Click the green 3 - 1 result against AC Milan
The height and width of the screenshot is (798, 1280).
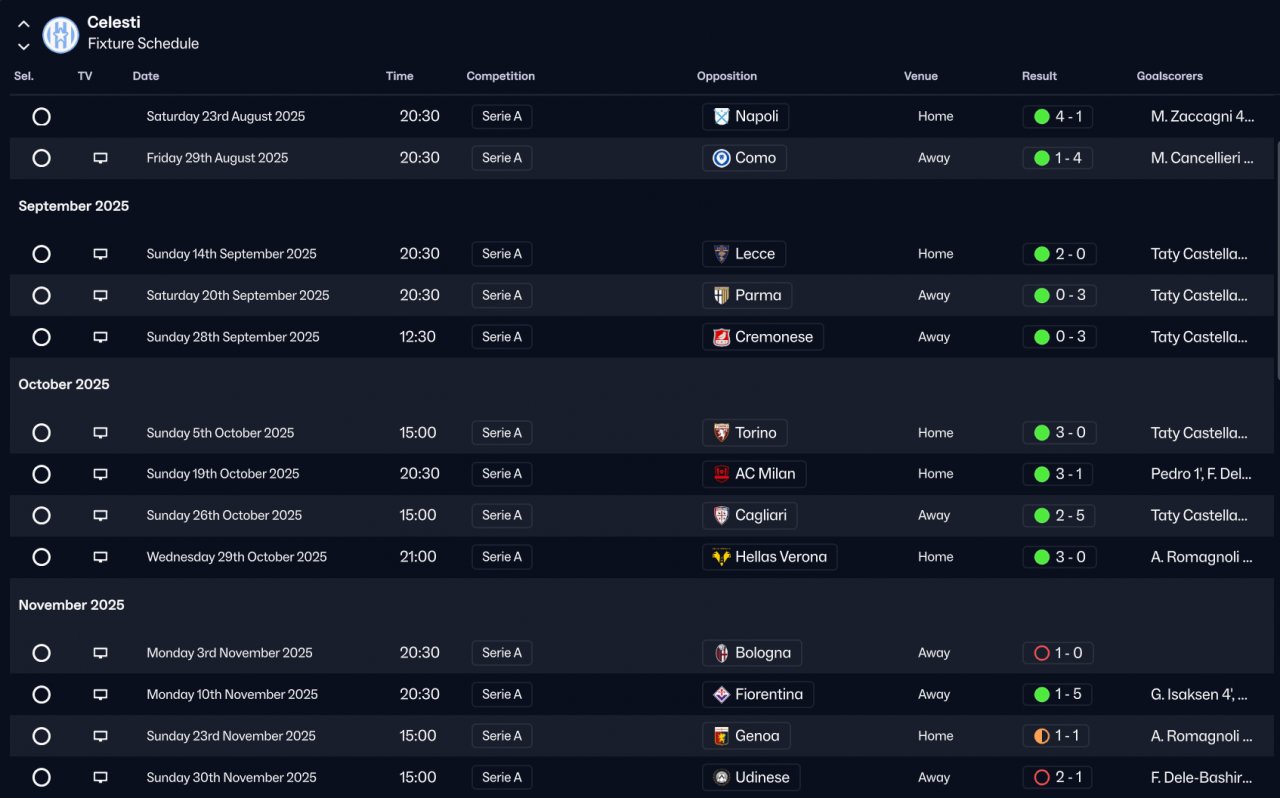click(x=1059, y=474)
